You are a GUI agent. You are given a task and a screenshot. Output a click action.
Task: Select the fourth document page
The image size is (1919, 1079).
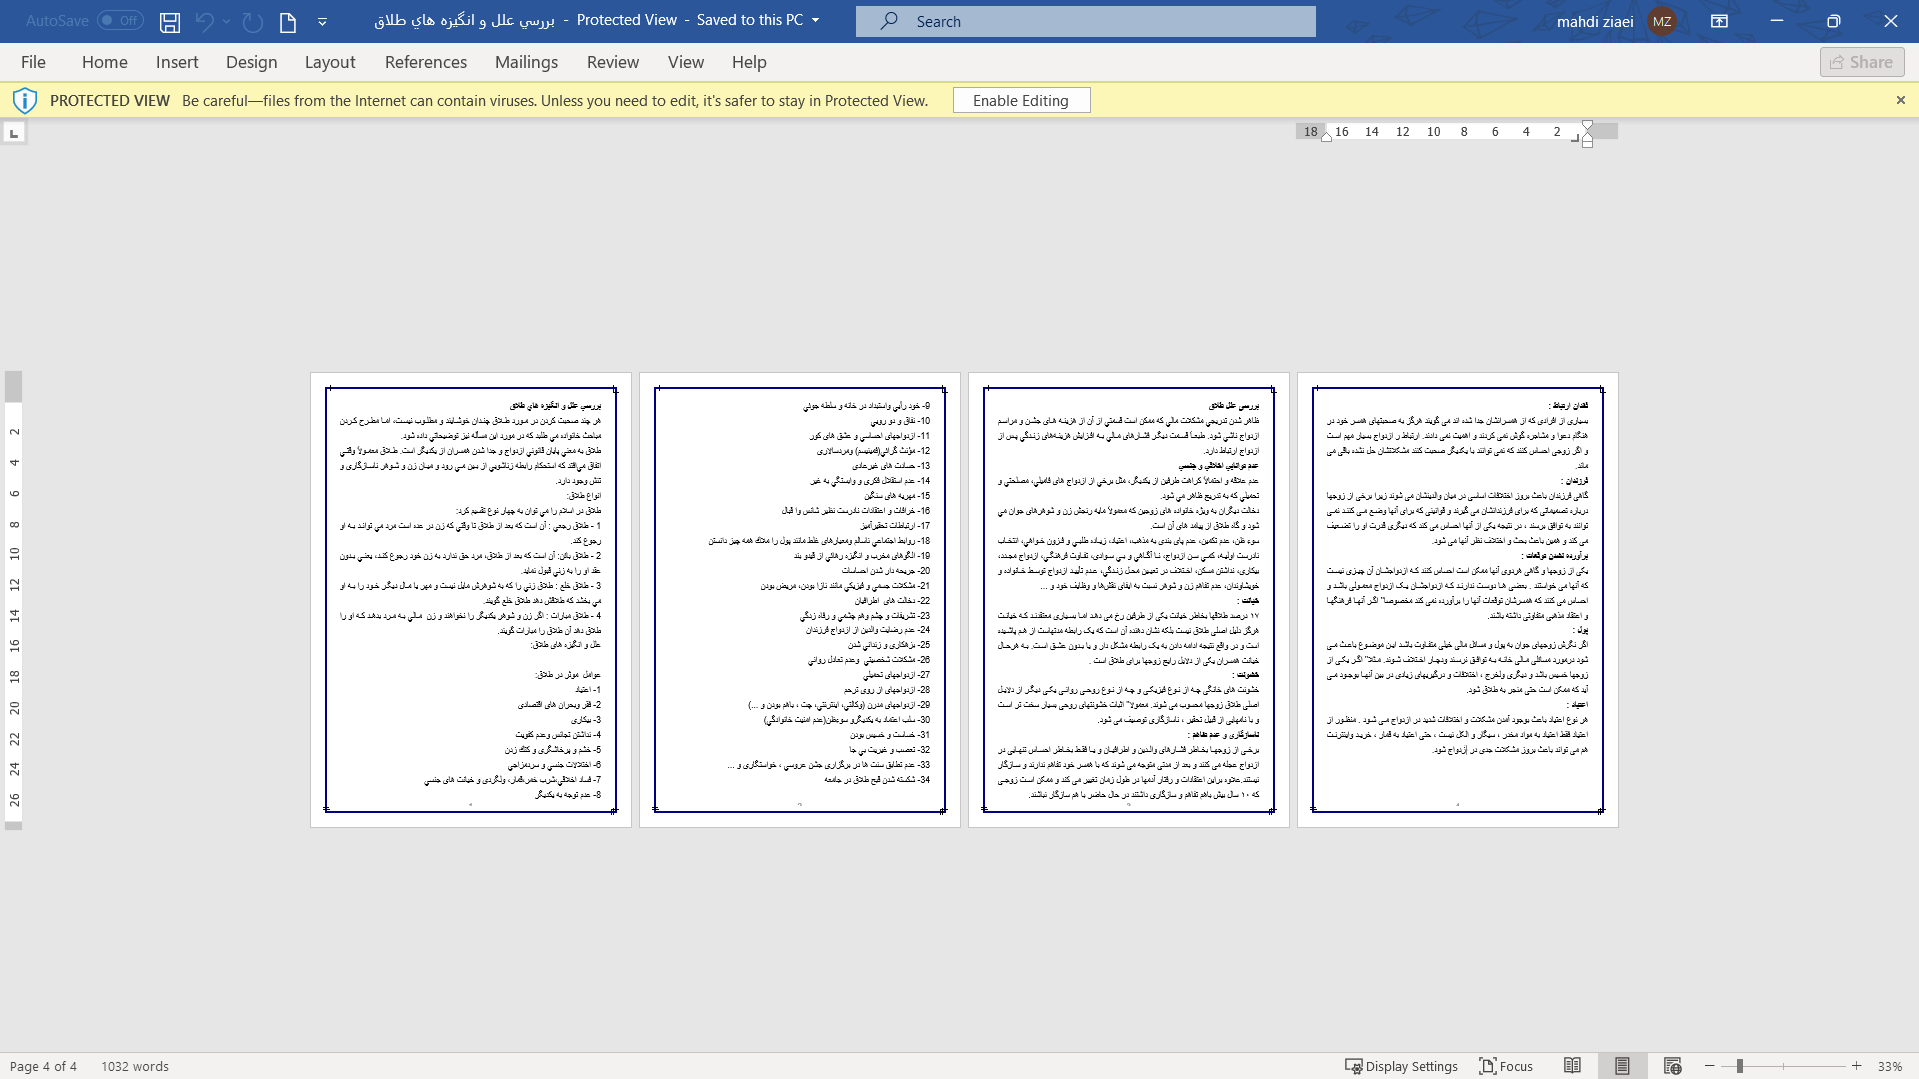pos(1458,600)
